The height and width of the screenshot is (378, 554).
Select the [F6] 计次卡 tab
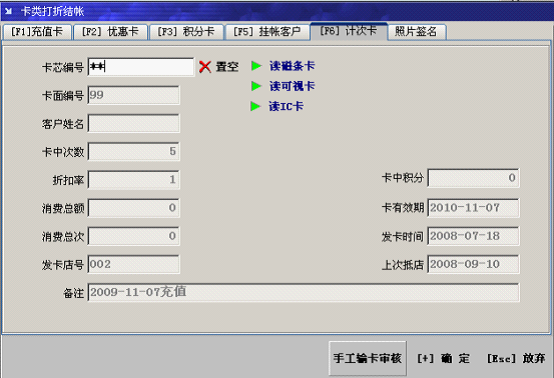pyautogui.click(x=349, y=31)
